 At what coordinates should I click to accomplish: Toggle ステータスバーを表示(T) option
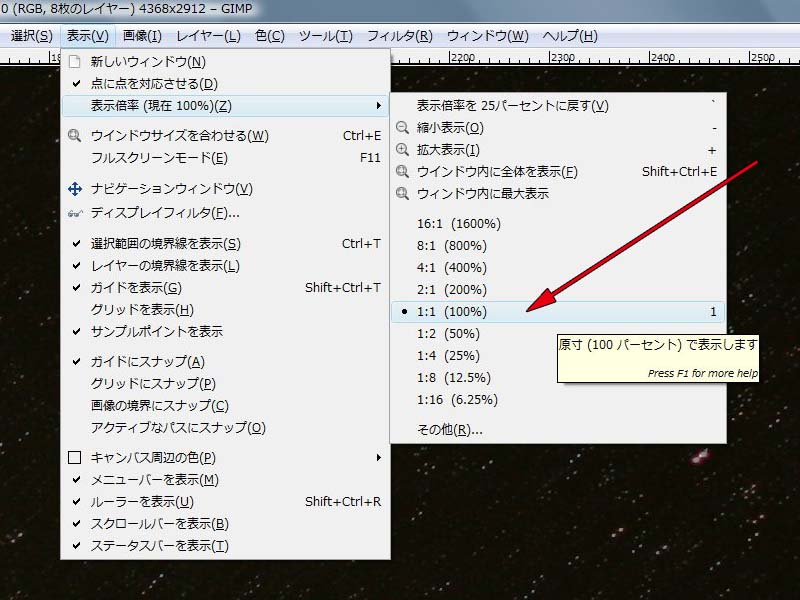(x=226, y=546)
